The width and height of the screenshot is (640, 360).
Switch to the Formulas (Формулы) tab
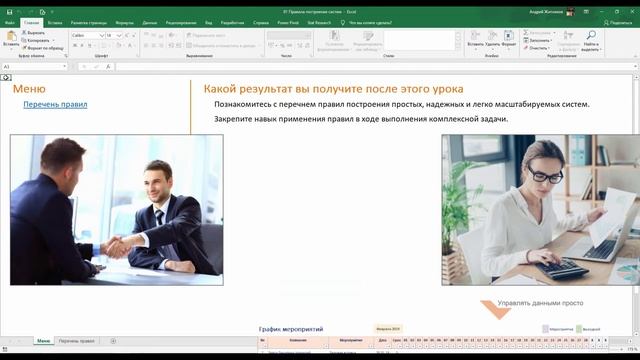124,23
